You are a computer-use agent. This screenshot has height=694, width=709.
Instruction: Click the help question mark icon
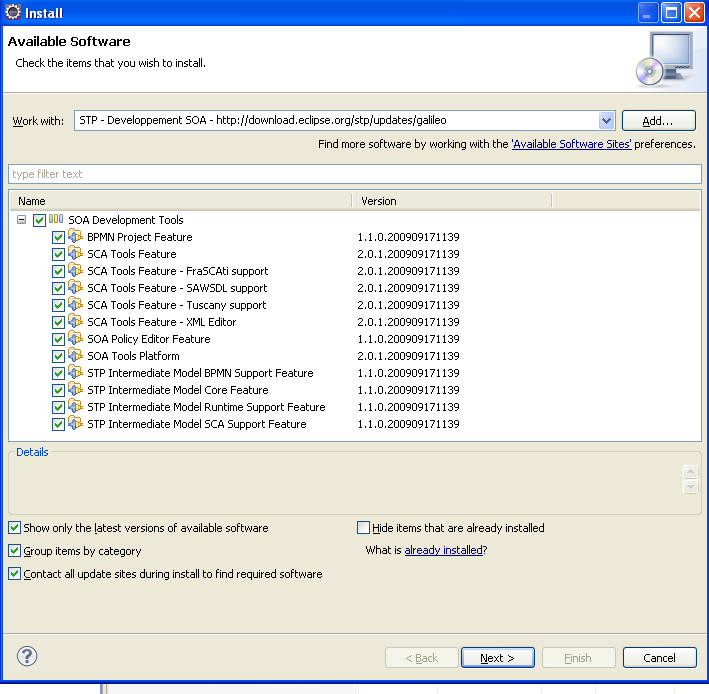(28, 657)
